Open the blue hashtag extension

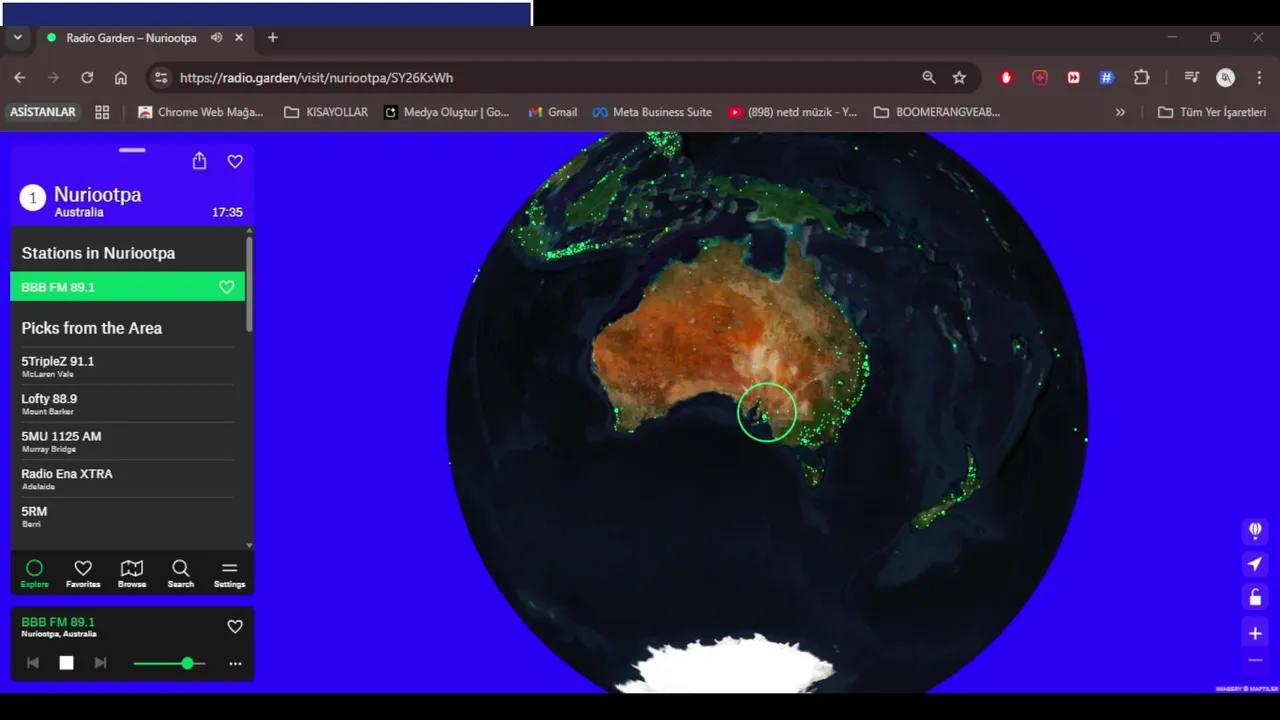point(1107,77)
